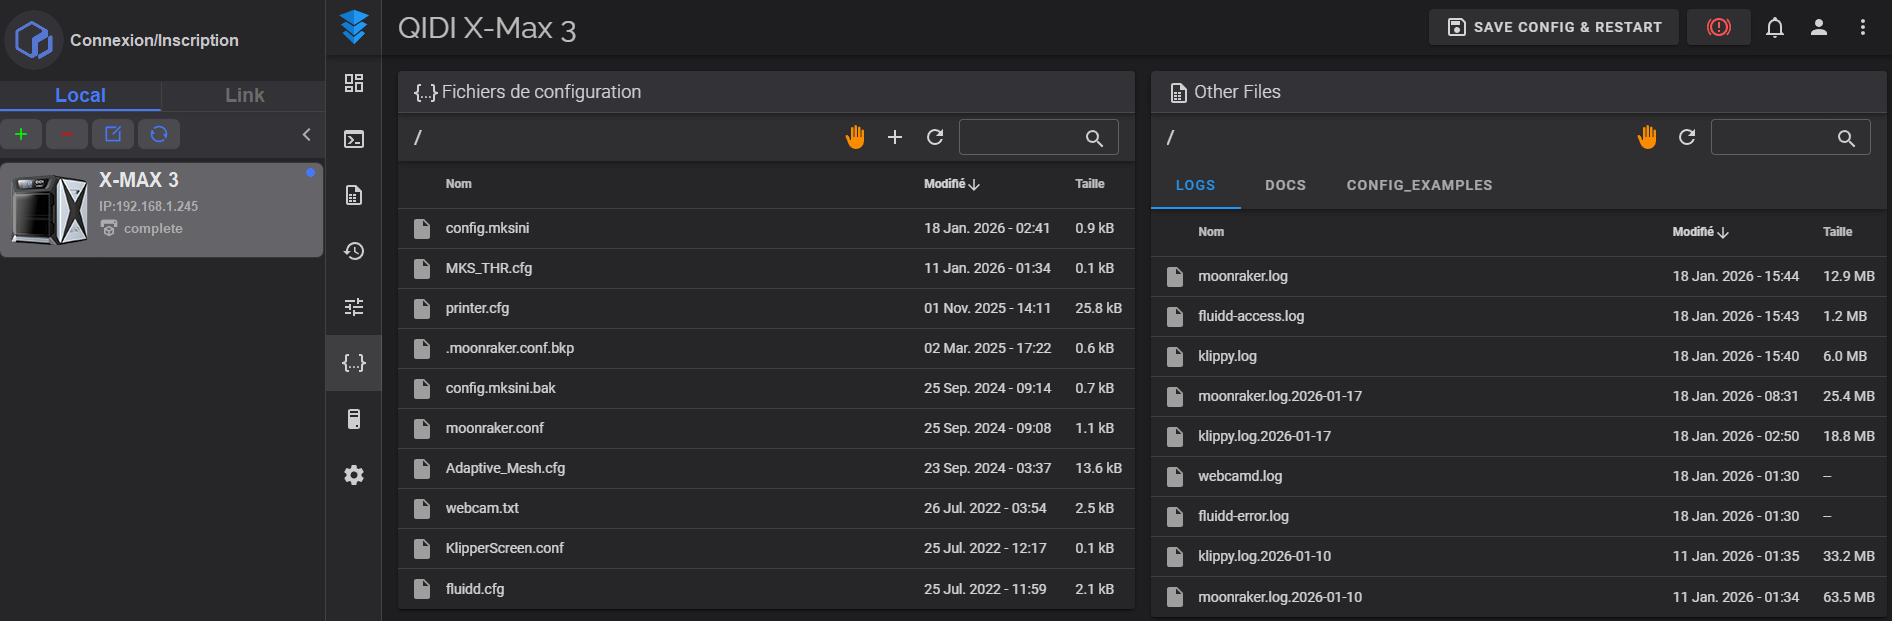
Task: Open the Configuration braces icon in sidebar
Action: pyautogui.click(x=354, y=363)
